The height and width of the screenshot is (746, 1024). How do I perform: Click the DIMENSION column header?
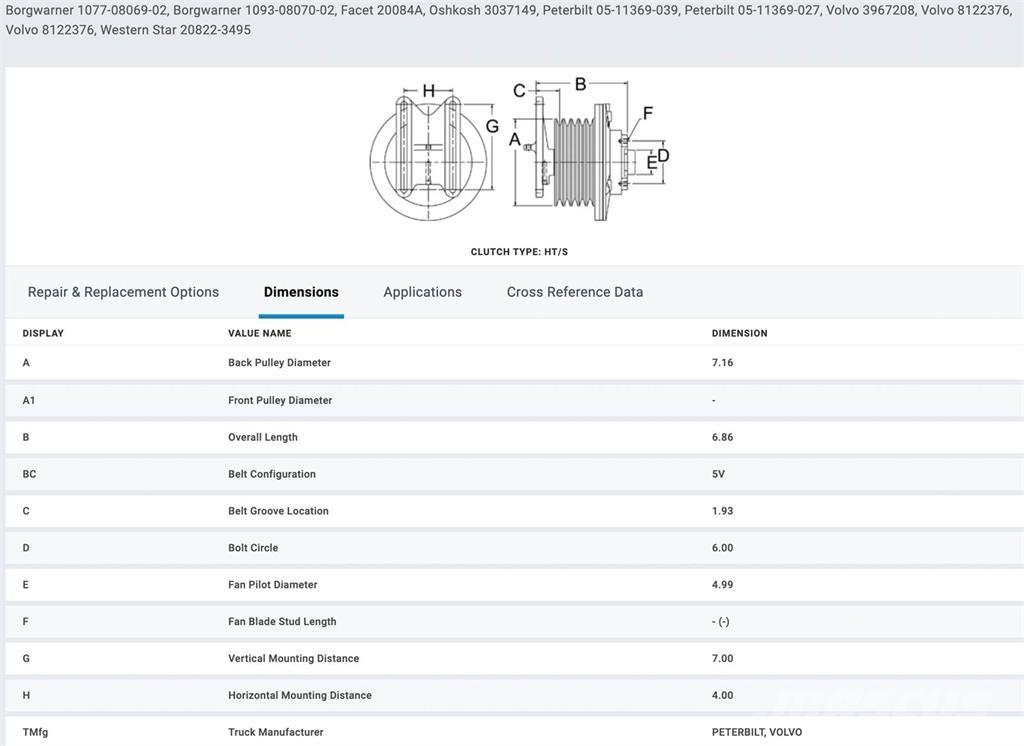point(739,333)
